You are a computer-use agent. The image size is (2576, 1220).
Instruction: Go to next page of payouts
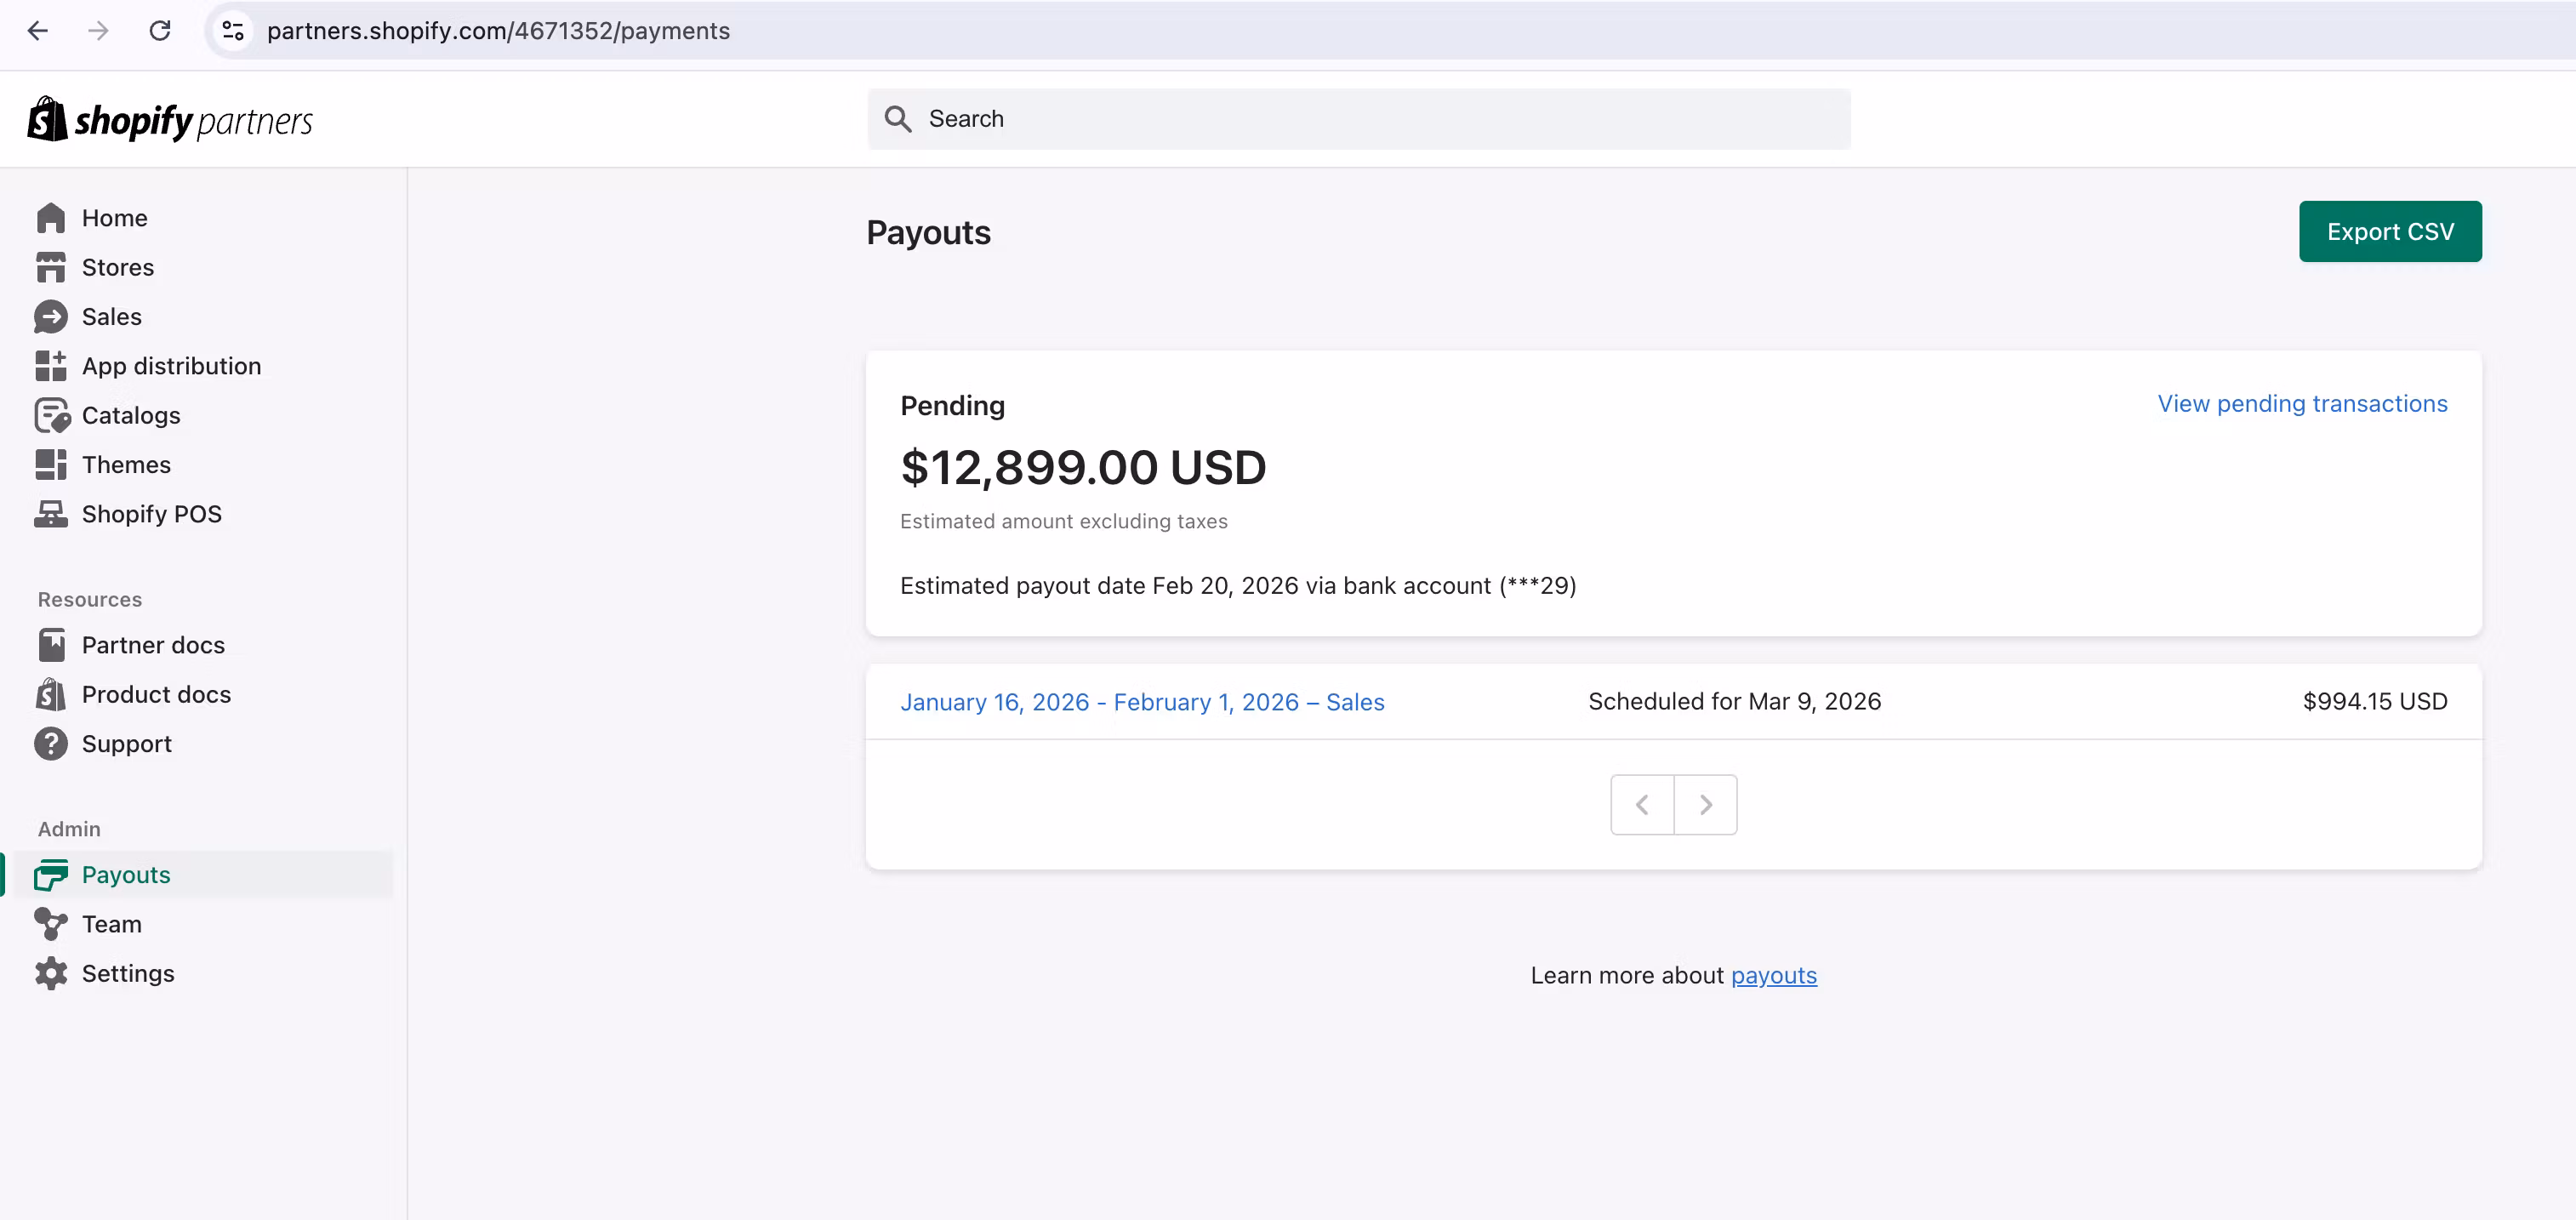tap(1706, 805)
